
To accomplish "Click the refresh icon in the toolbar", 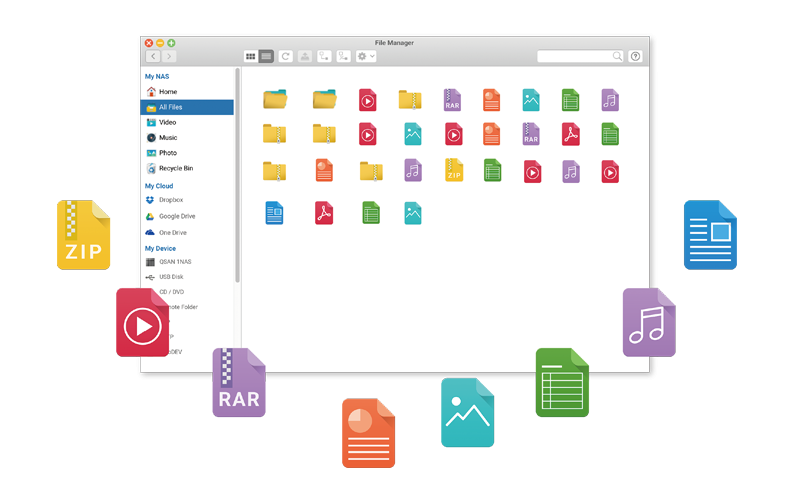I will (x=286, y=57).
